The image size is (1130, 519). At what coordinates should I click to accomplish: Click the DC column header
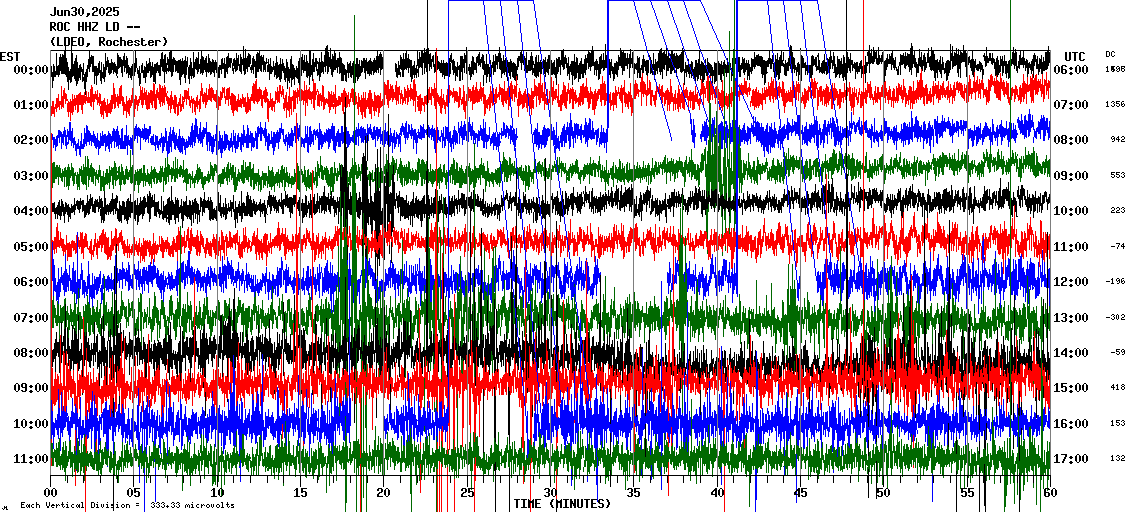tap(1110, 54)
